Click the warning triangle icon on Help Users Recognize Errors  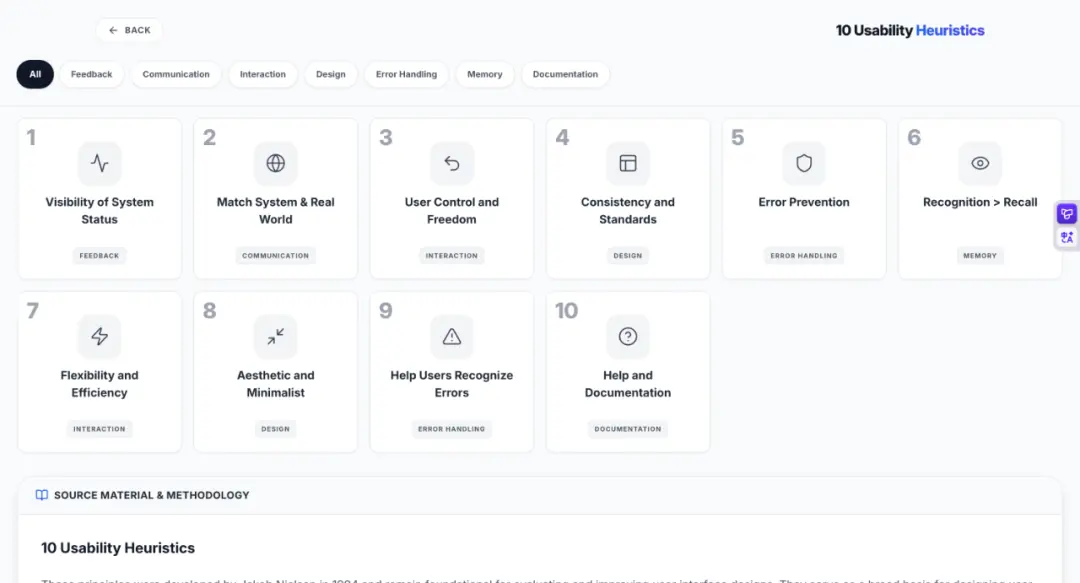click(x=452, y=336)
